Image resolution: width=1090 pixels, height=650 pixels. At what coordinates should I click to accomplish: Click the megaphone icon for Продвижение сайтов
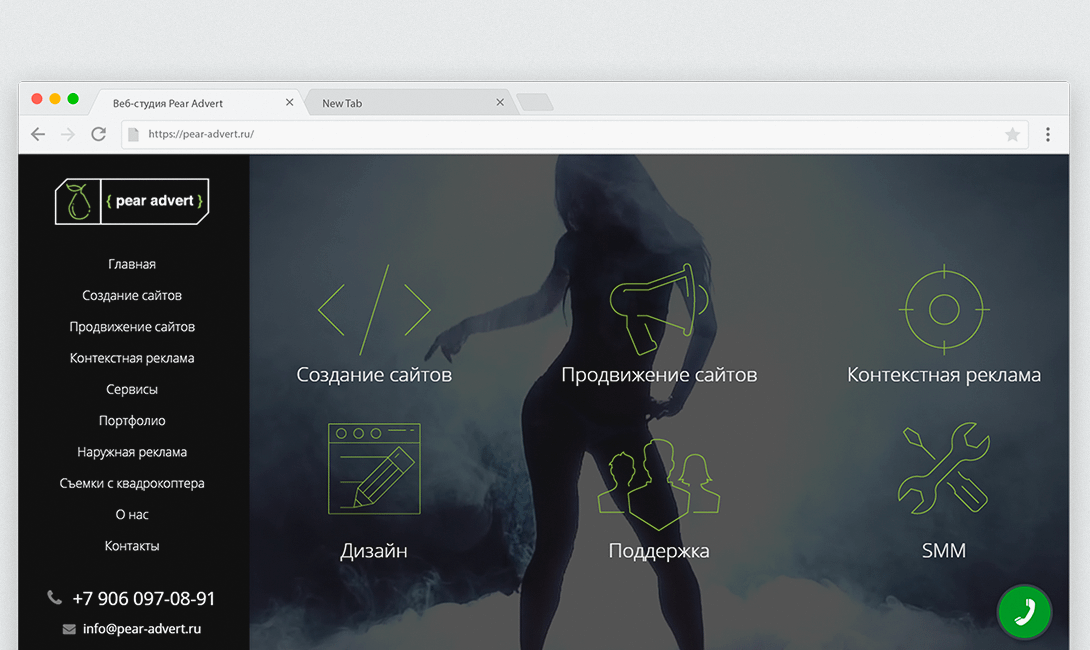point(659,309)
